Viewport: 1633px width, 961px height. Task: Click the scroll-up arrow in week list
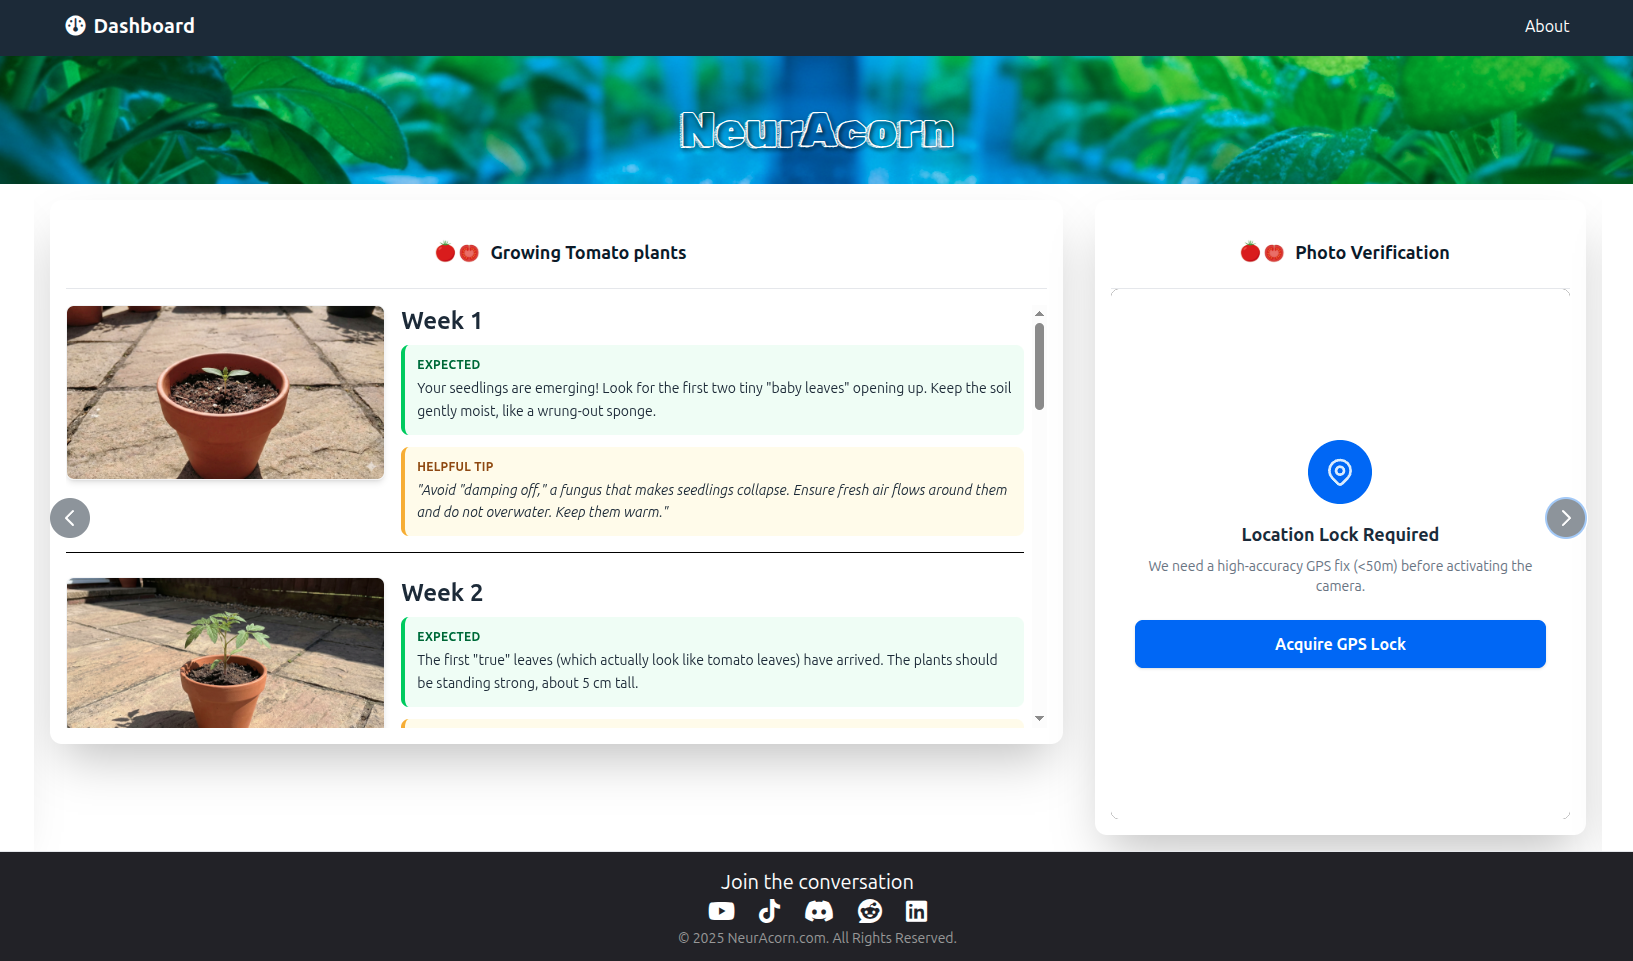[x=1039, y=314]
